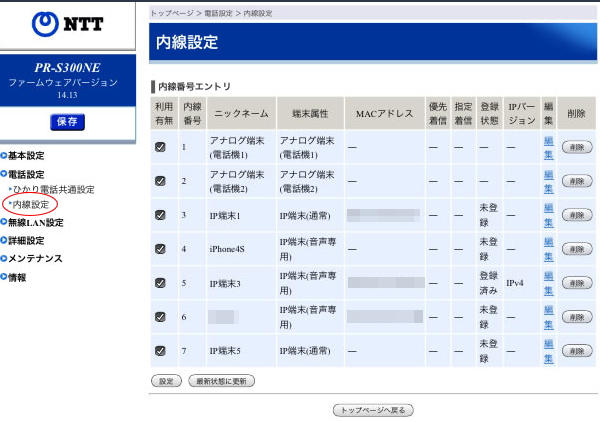The height and width of the screenshot is (422, 600).
Task: Open the 内線設定 submenu item
Action: [29, 204]
